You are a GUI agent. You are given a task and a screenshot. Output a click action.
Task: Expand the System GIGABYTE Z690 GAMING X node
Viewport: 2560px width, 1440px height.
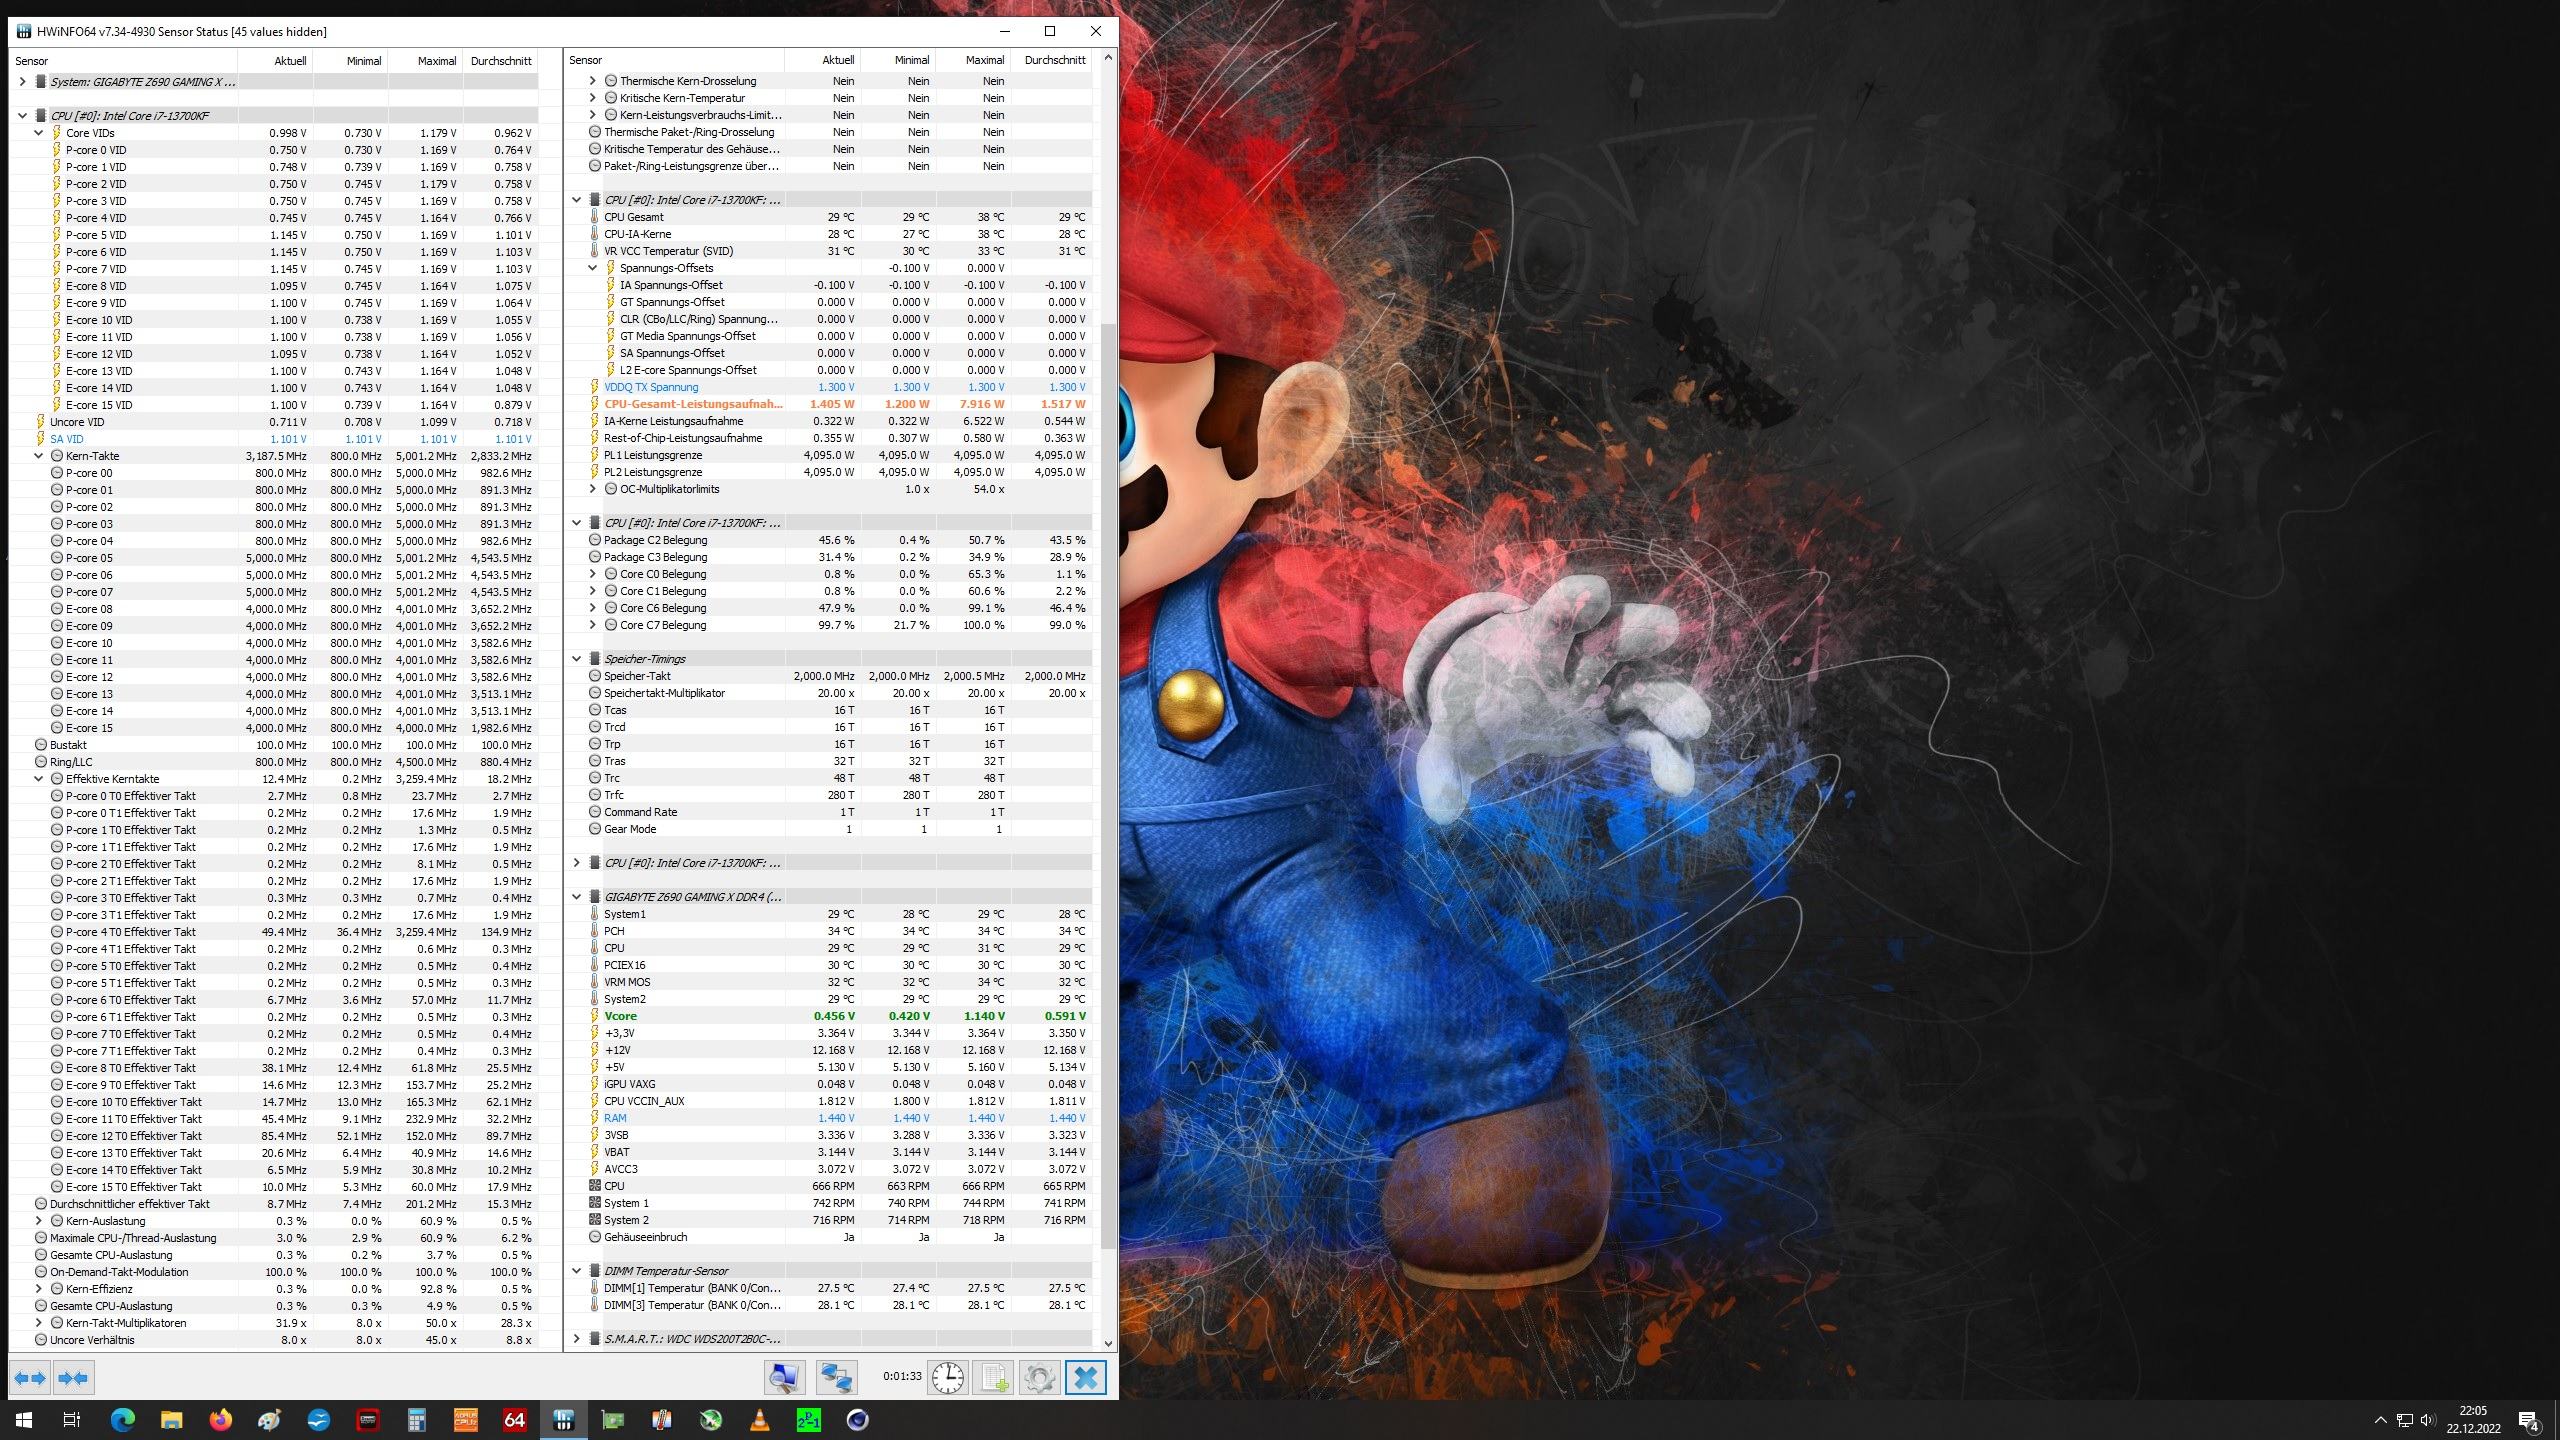coord(22,82)
